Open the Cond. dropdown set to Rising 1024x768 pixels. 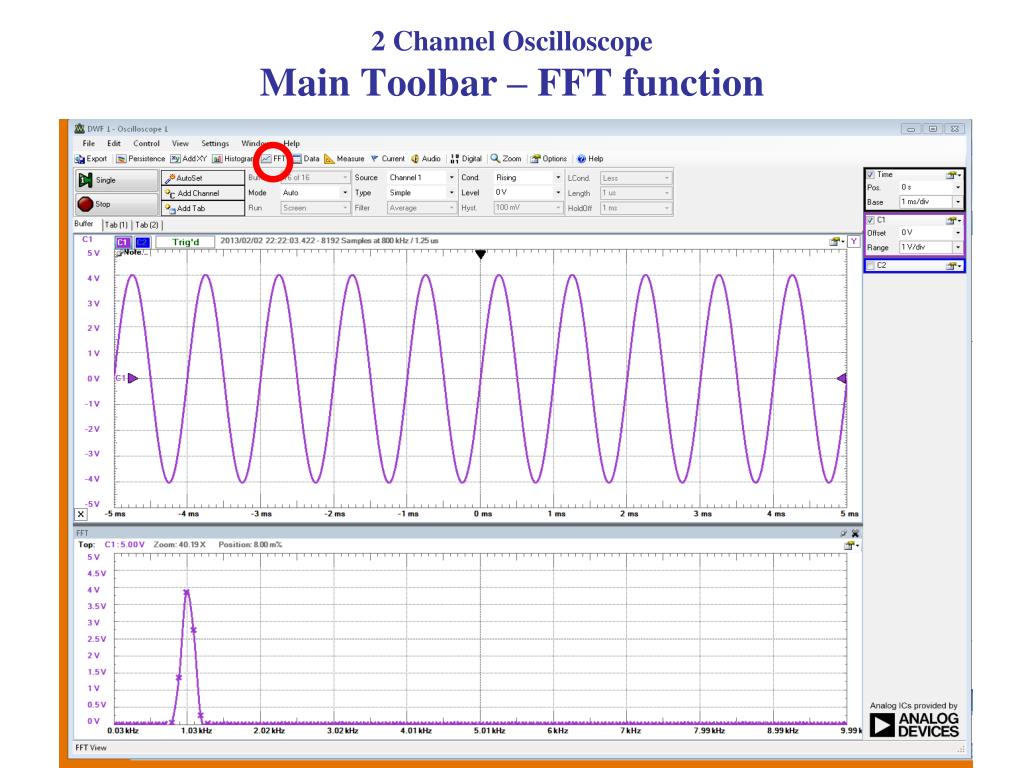[528, 178]
